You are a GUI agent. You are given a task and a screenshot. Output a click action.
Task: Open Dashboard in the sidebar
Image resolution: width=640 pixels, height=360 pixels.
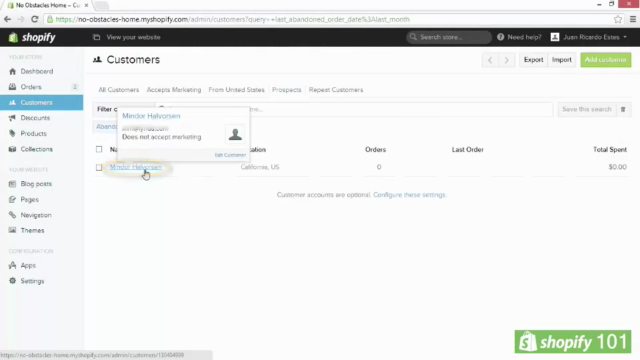coord(37,71)
